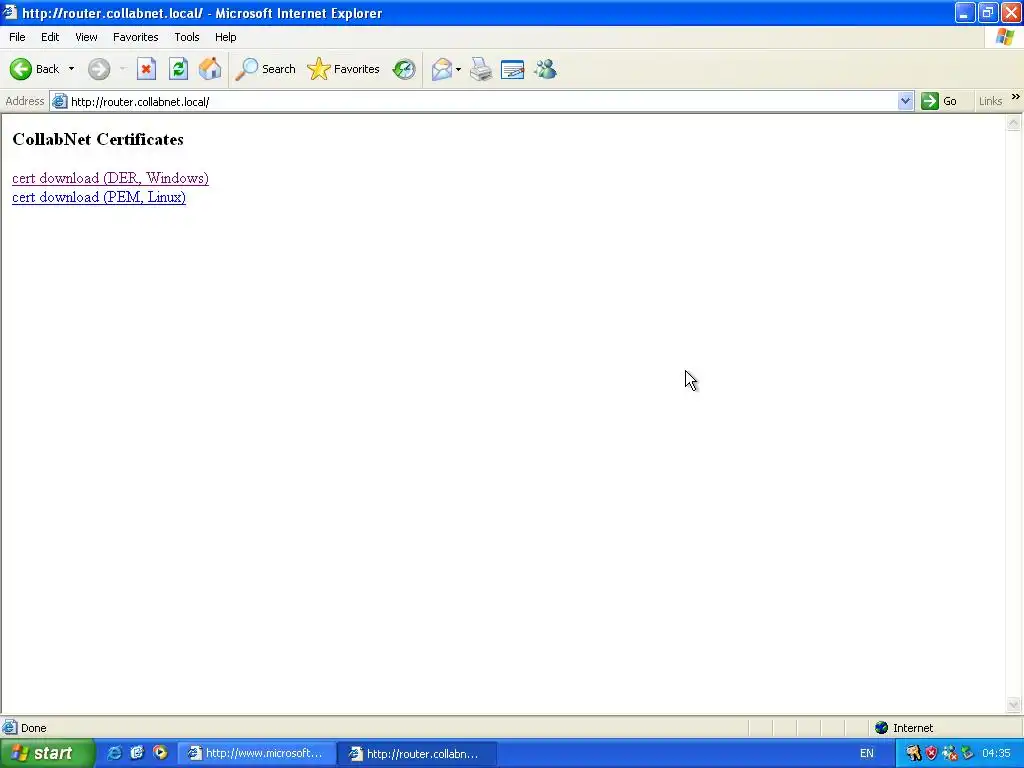Click the scrollbar down arrow
1024x768 pixels.
[1014, 704]
